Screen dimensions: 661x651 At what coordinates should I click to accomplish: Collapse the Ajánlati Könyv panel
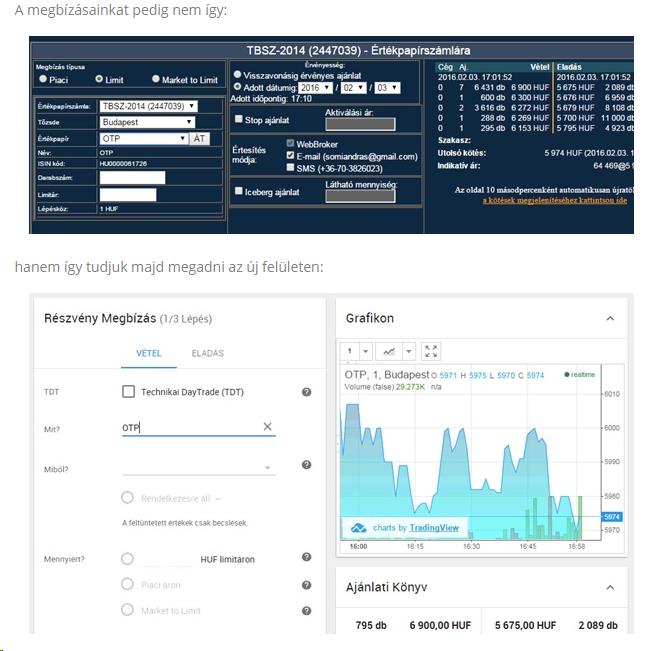click(610, 587)
